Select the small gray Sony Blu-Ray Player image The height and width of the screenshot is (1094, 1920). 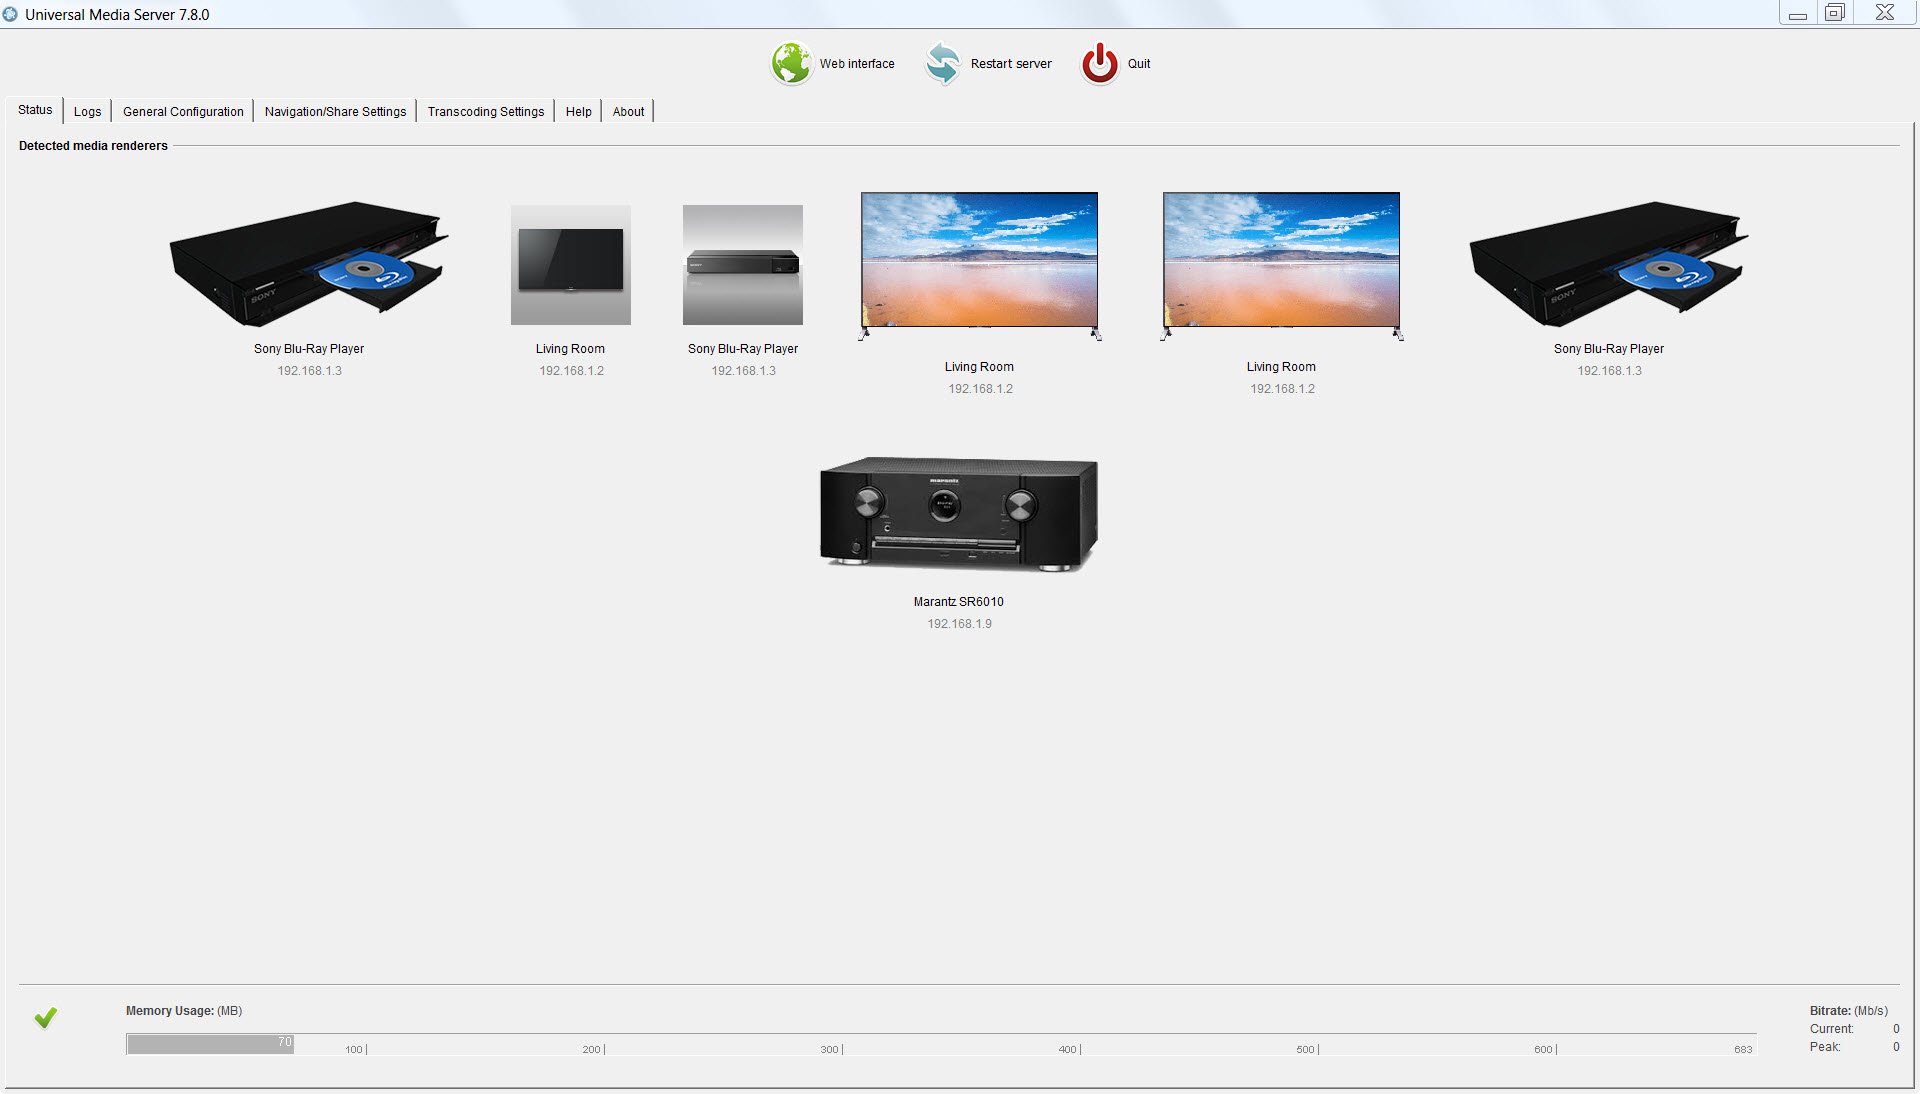[743, 265]
